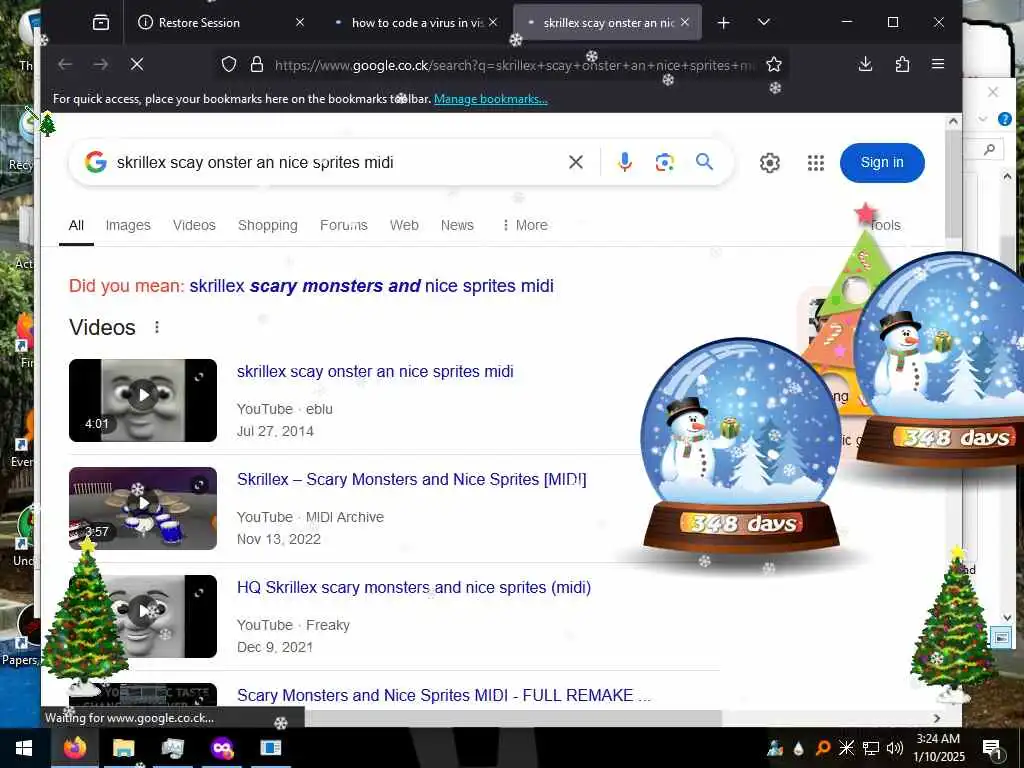1024x768 pixels.
Task: Open notification center in taskbar
Action: coord(992,750)
